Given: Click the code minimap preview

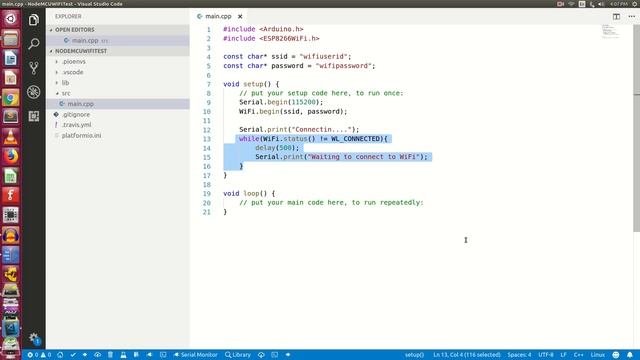Looking at the screenshot, I should 611,31.
